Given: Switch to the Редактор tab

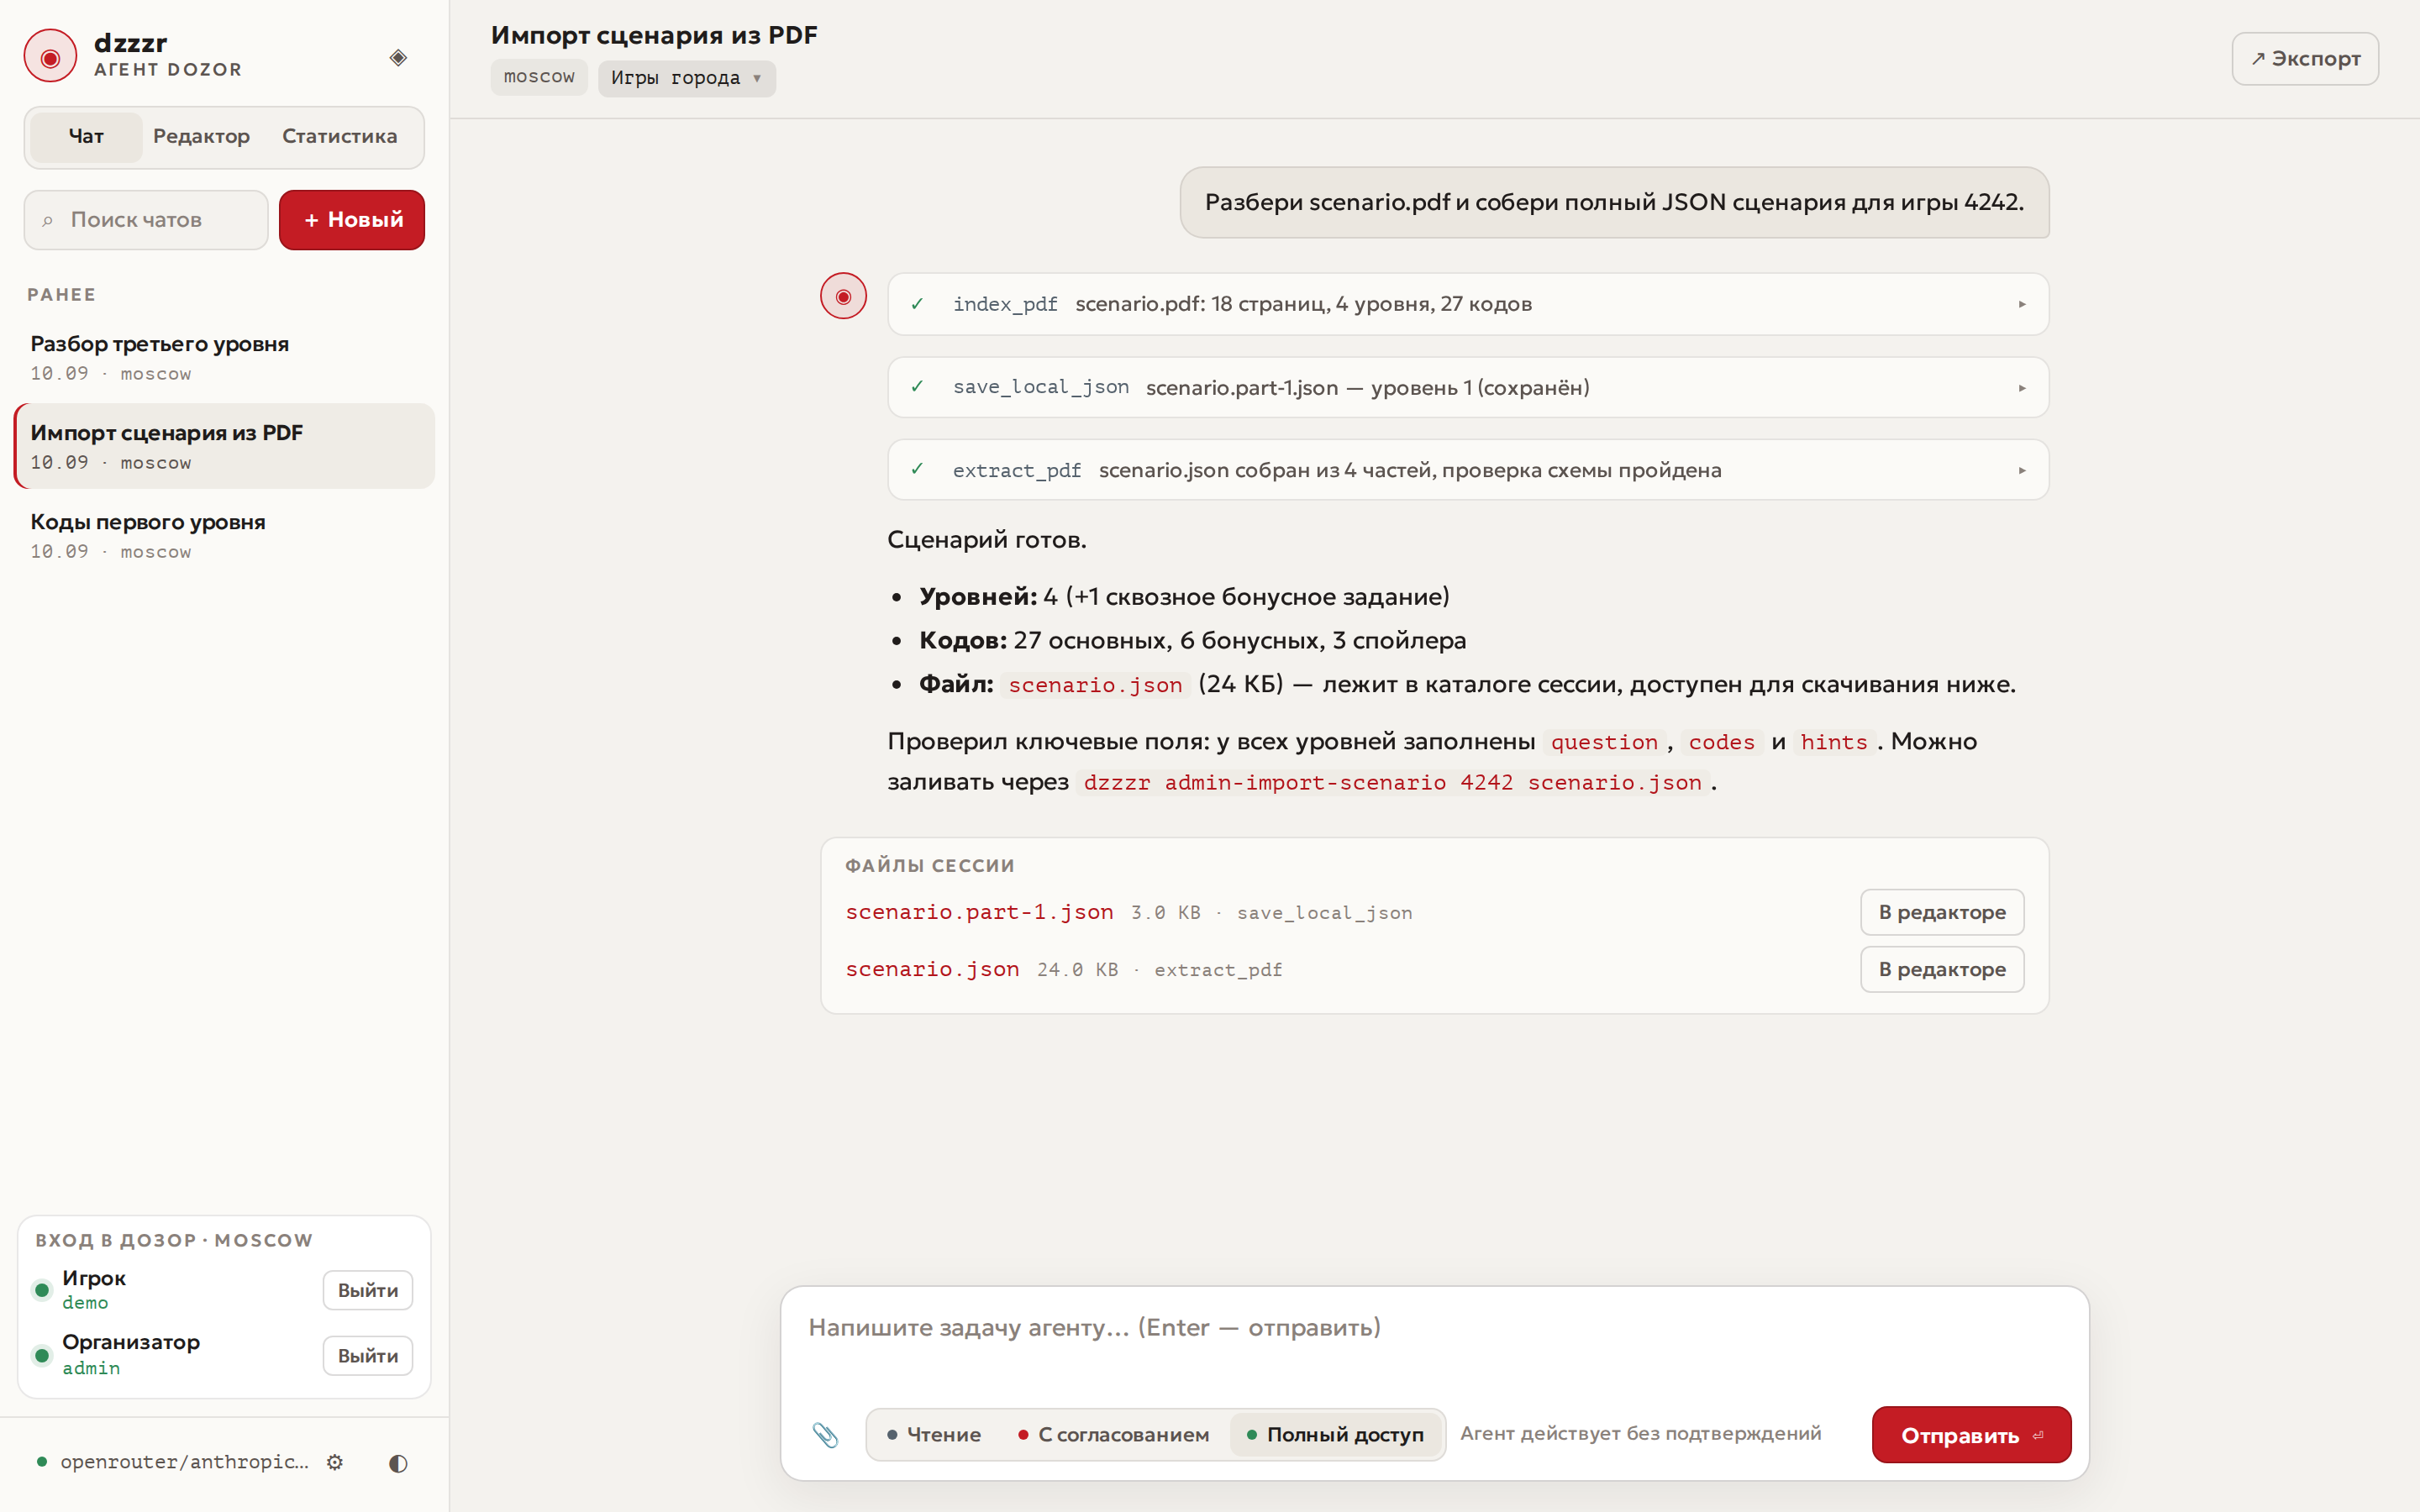Looking at the screenshot, I should coord(201,136).
